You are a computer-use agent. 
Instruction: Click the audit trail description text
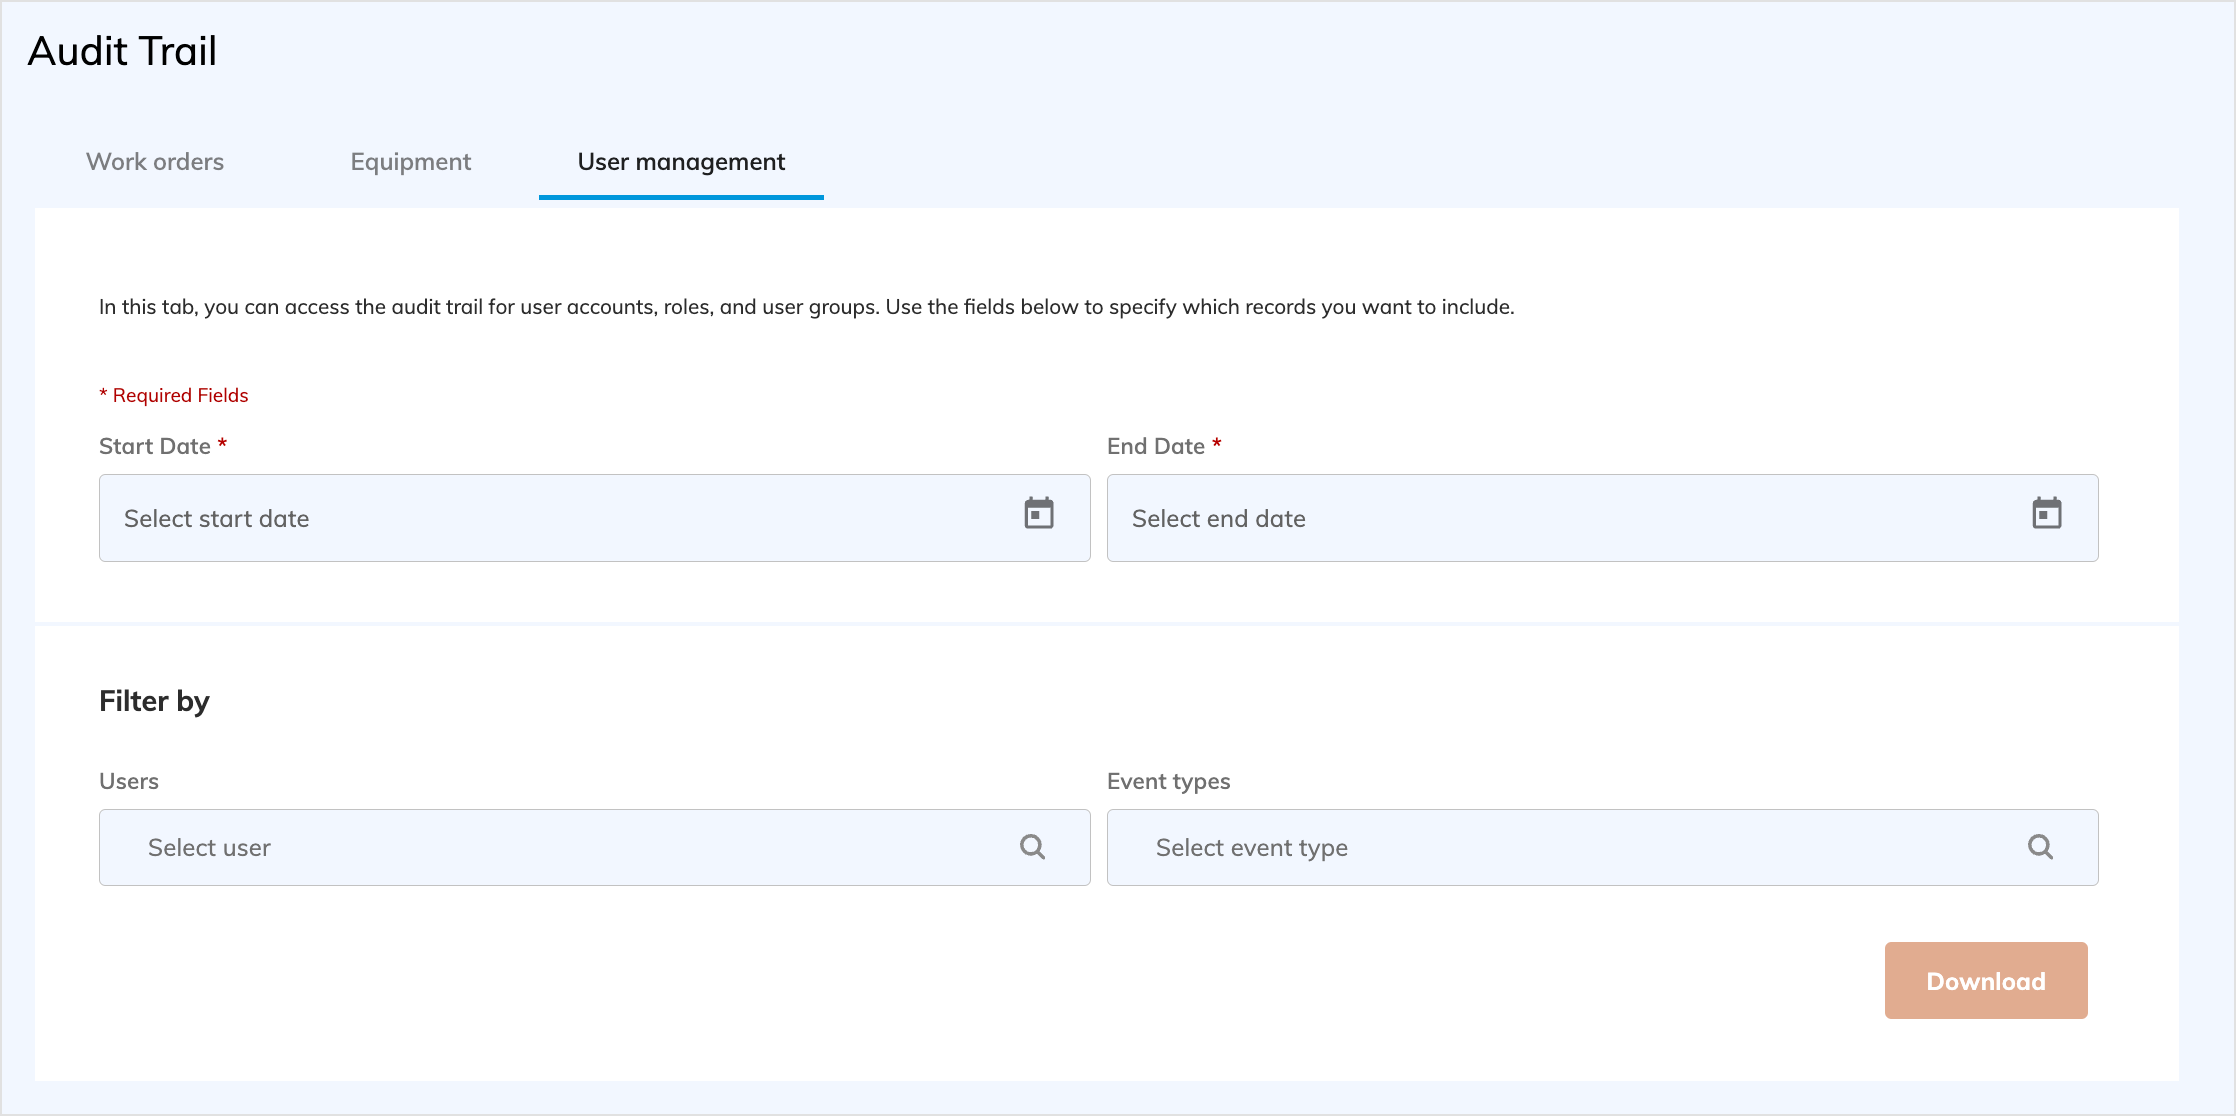806,307
